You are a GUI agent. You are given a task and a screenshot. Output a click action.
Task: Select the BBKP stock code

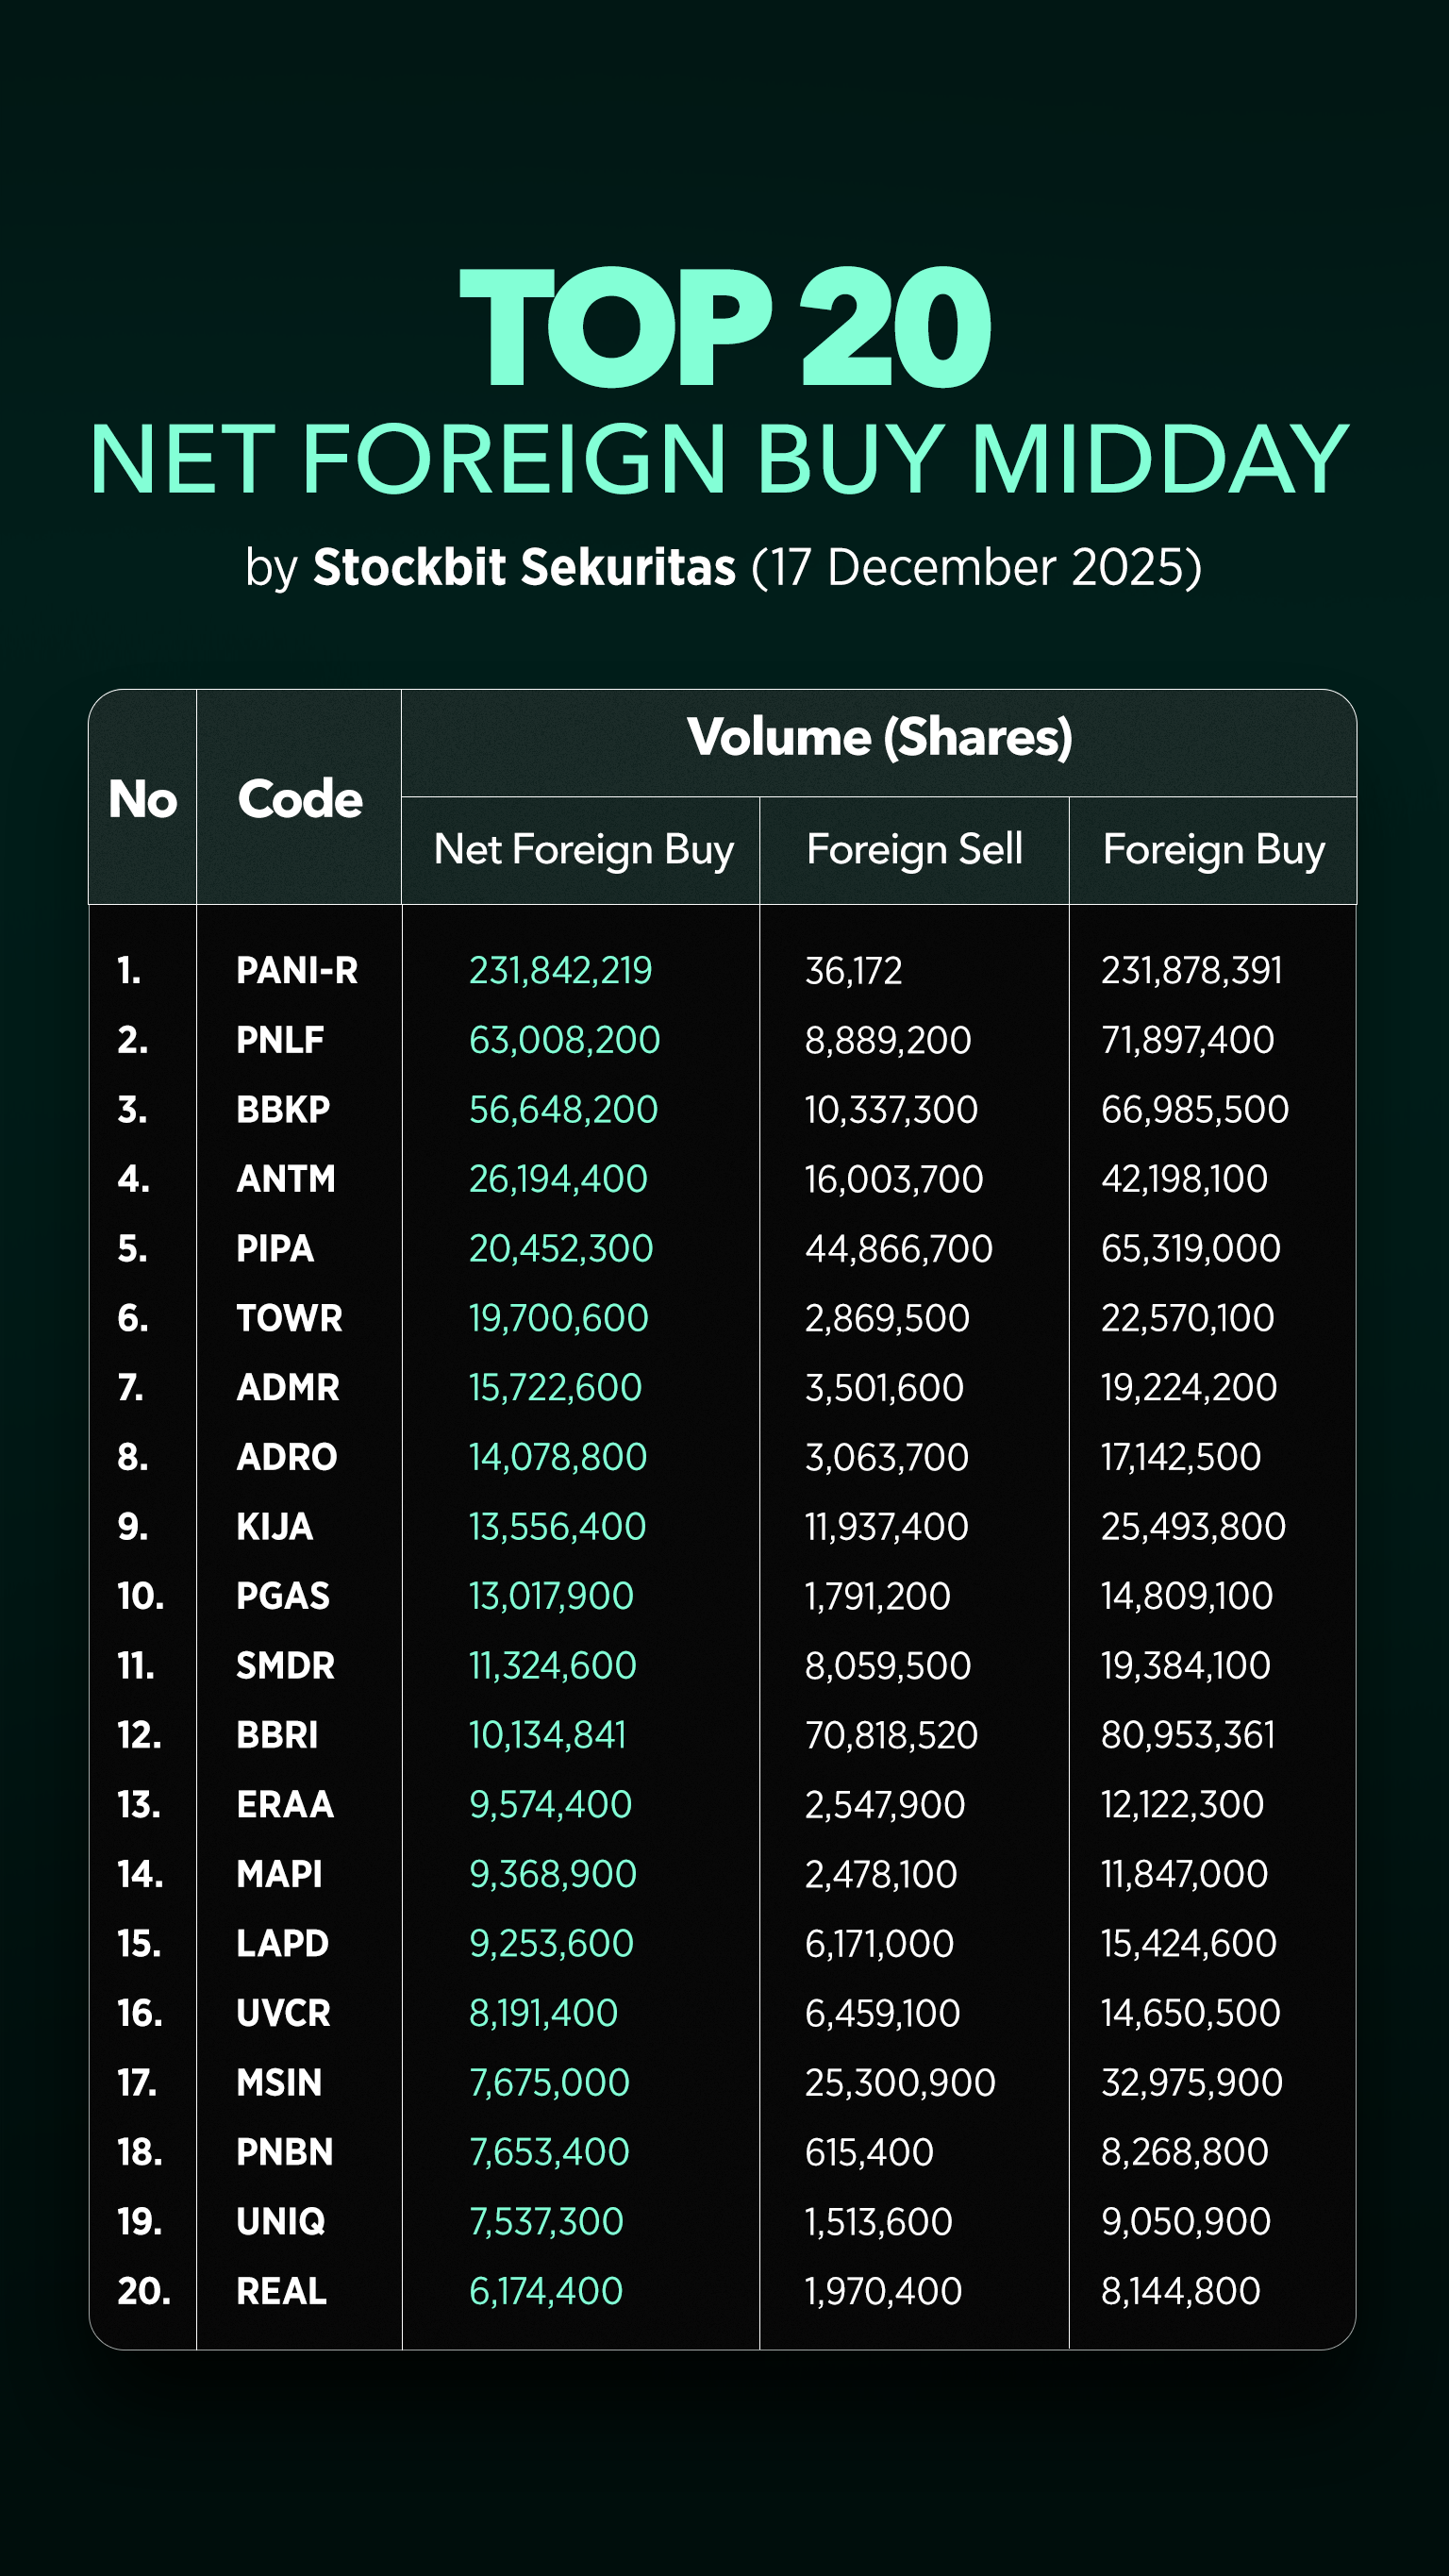point(283,1110)
